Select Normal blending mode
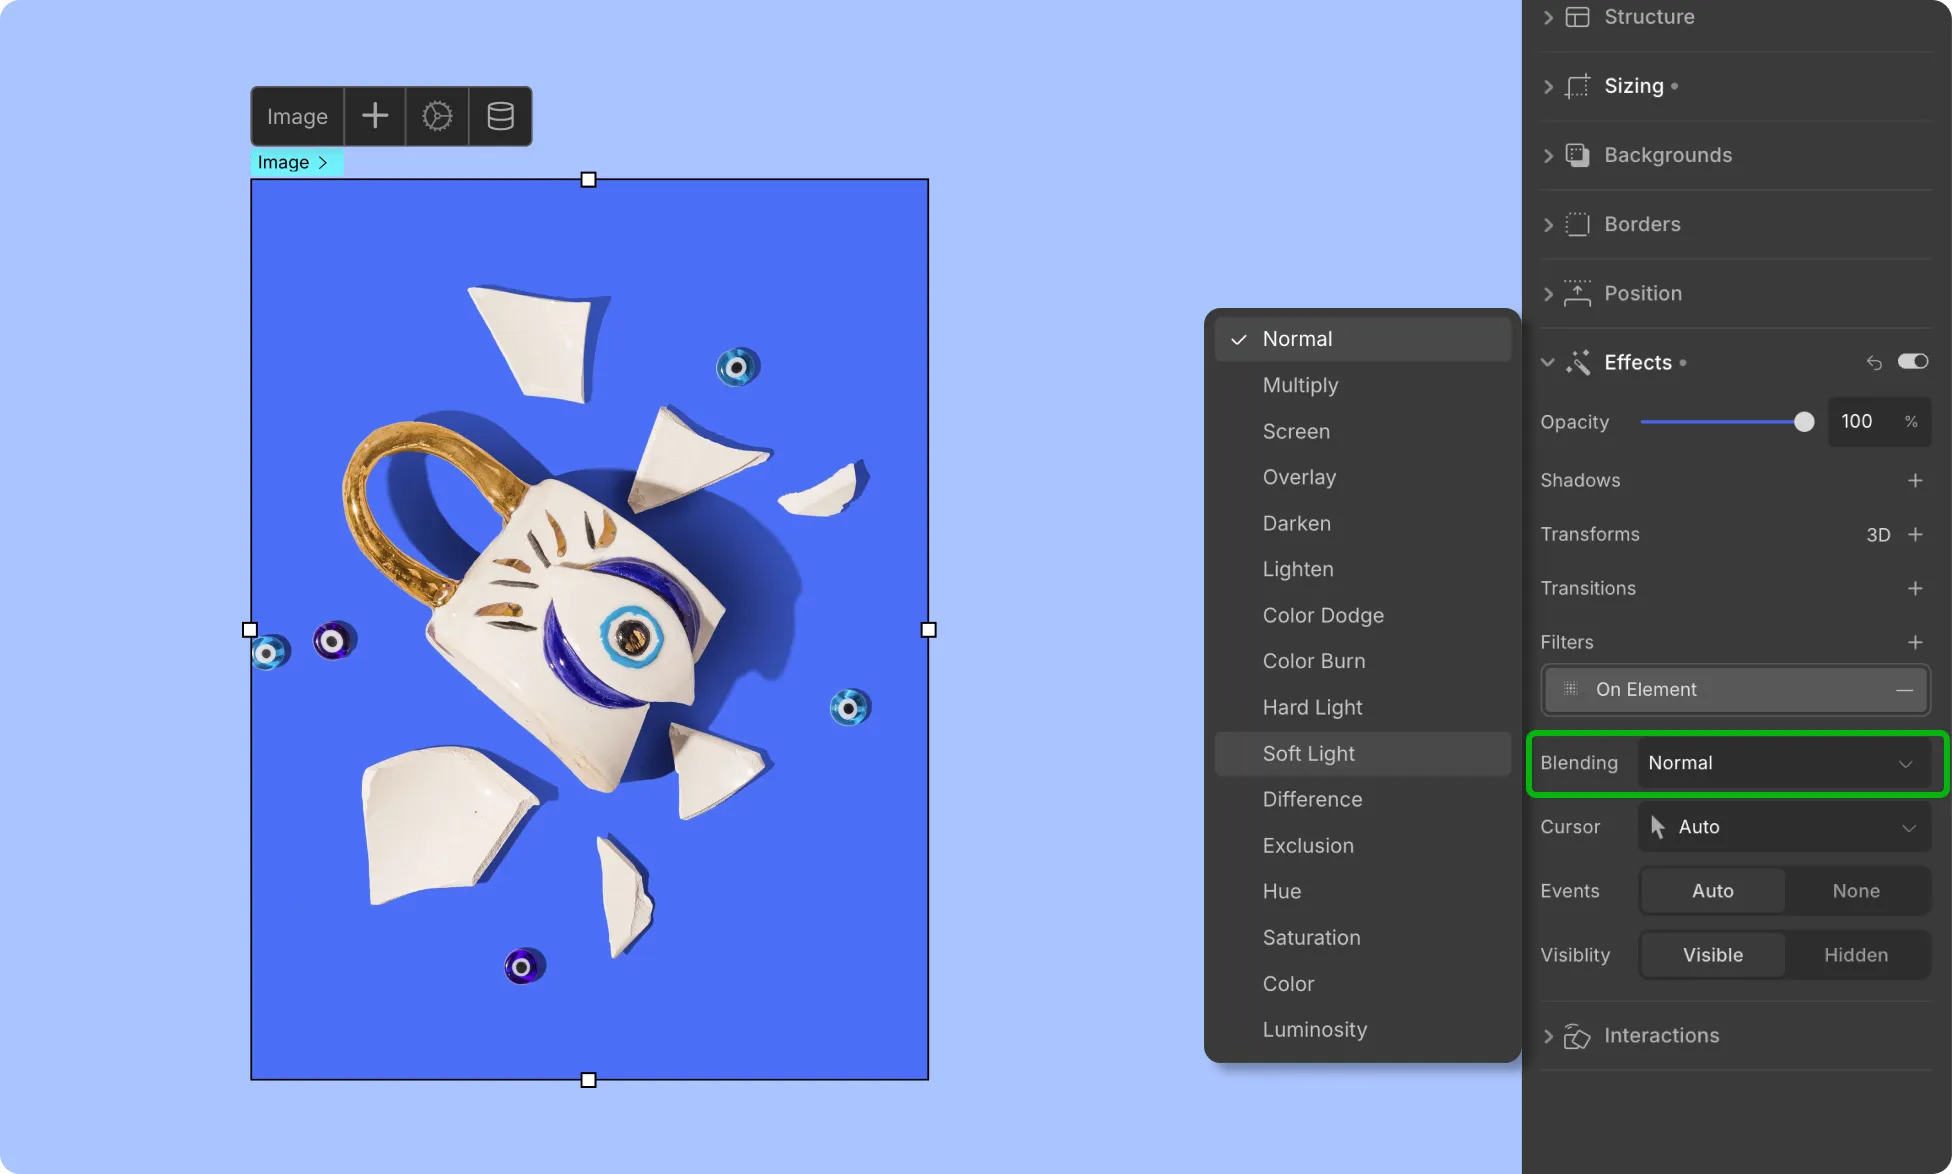This screenshot has height=1174, width=1952. [1363, 339]
